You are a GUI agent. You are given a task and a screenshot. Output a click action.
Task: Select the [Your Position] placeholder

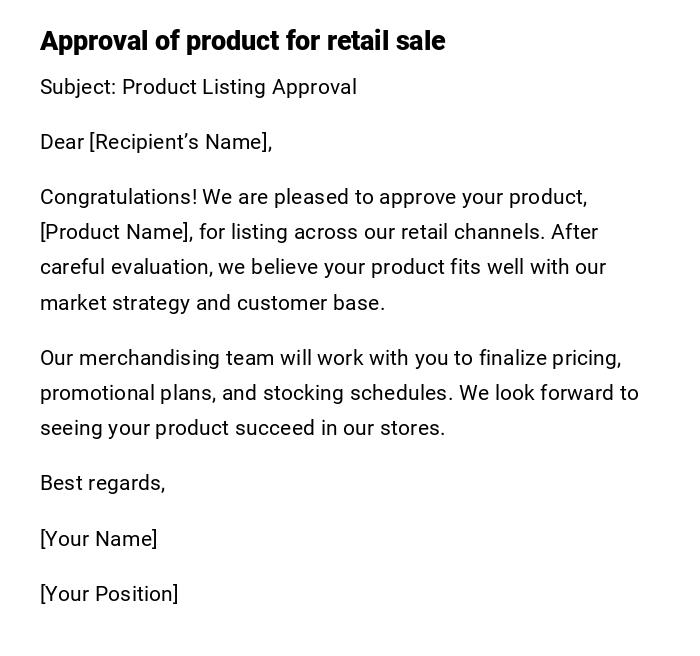pyautogui.click(x=109, y=594)
